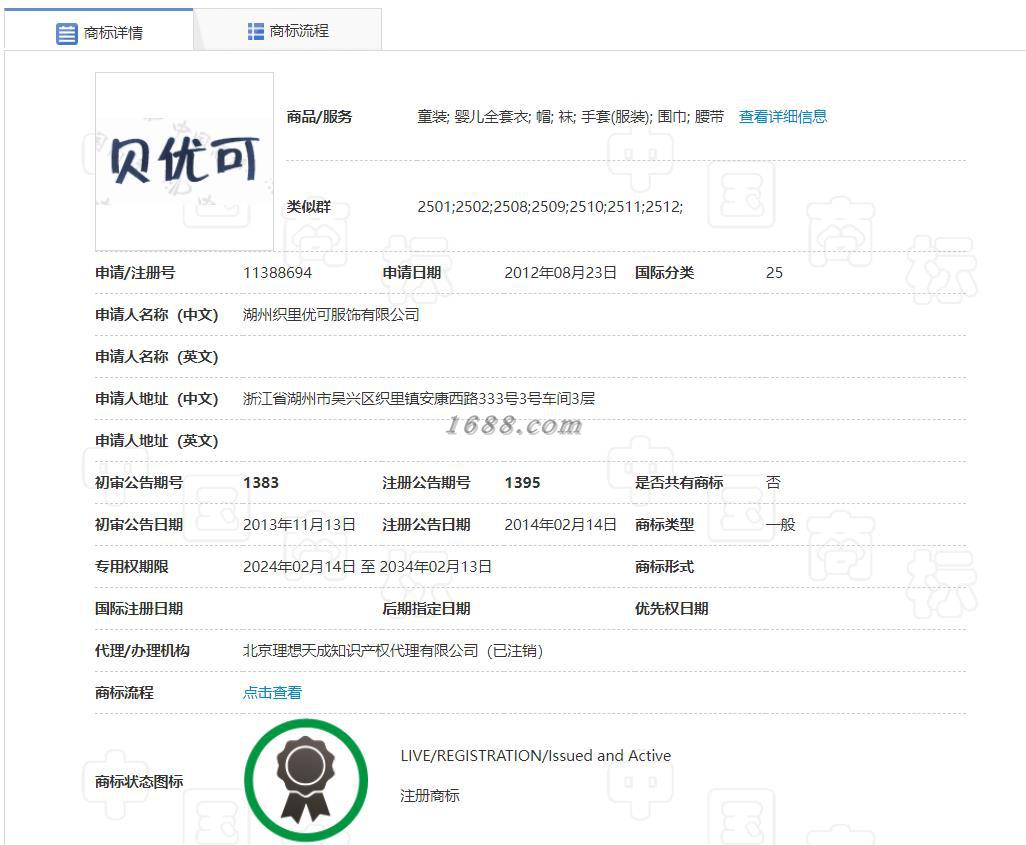Screen dimensions: 1026x845
Task: Click the 商标流程 list icon
Action: (256, 31)
